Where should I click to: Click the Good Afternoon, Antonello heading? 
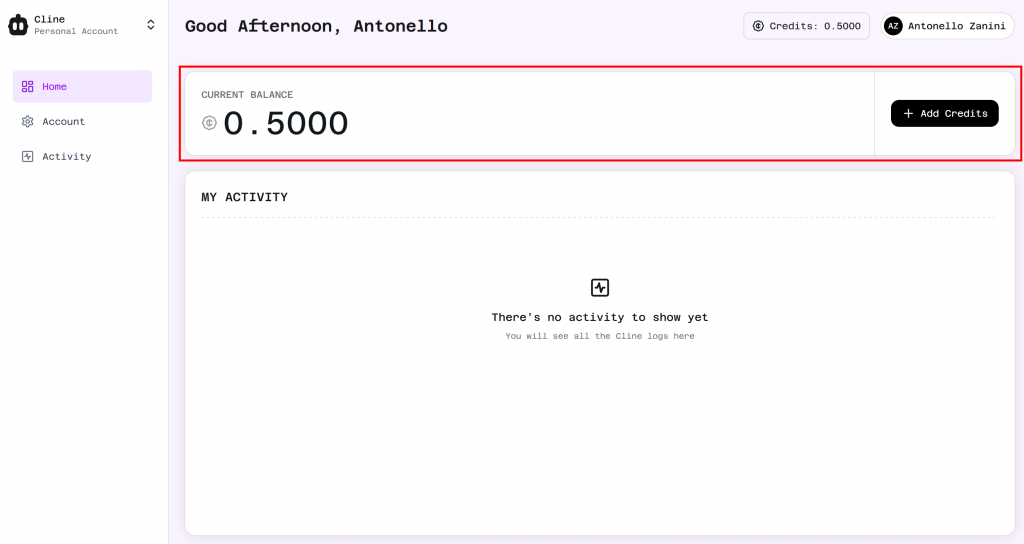coord(316,26)
